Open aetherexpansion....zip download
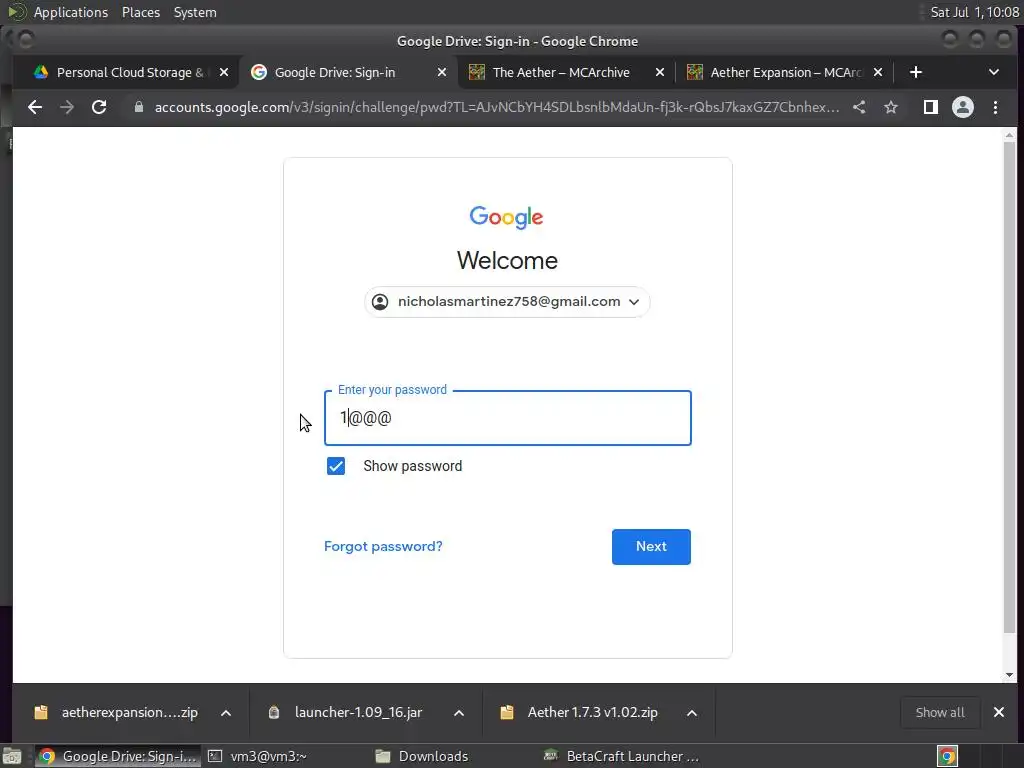This screenshot has height=768, width=1024. click(130, 712)
